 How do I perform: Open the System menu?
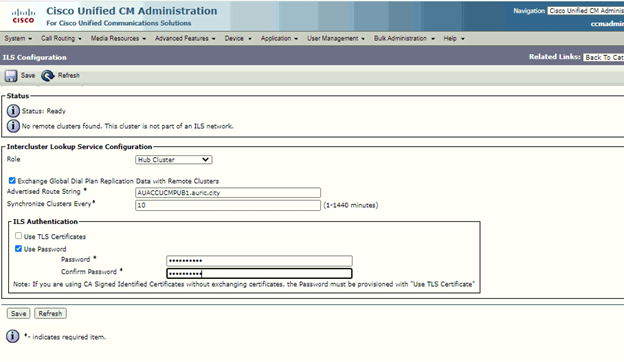[18, 38]
